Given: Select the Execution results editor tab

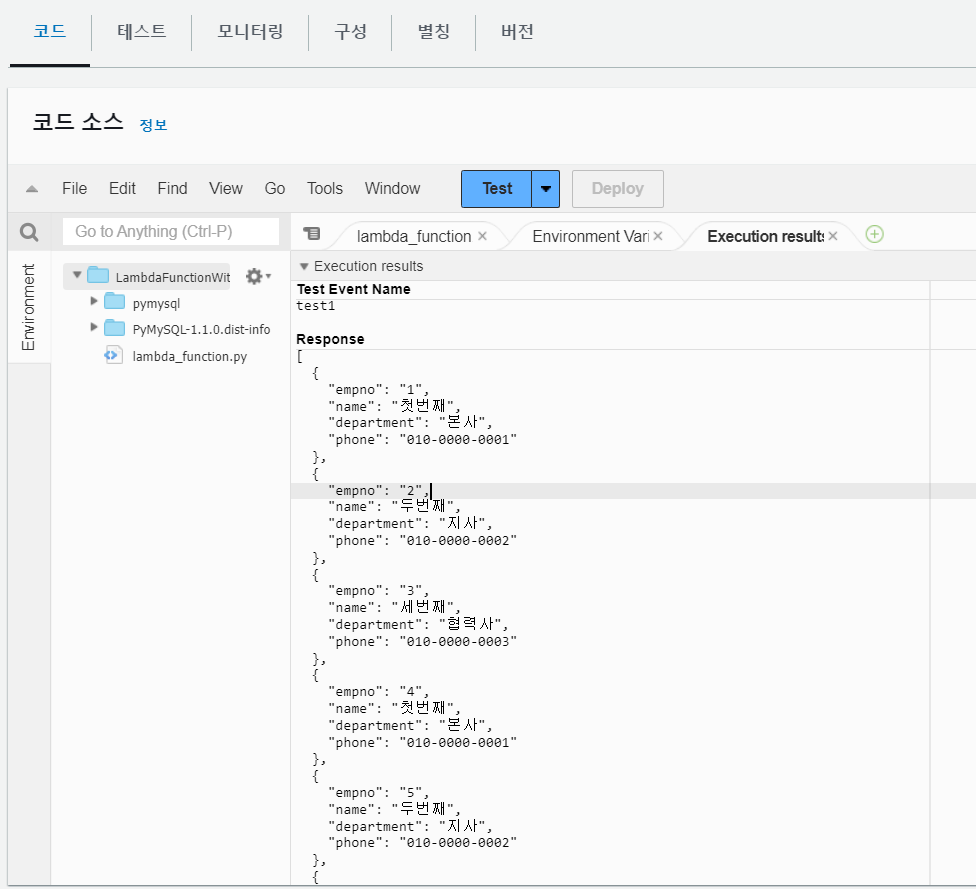Looking at the screenshot, I should 766,237.
